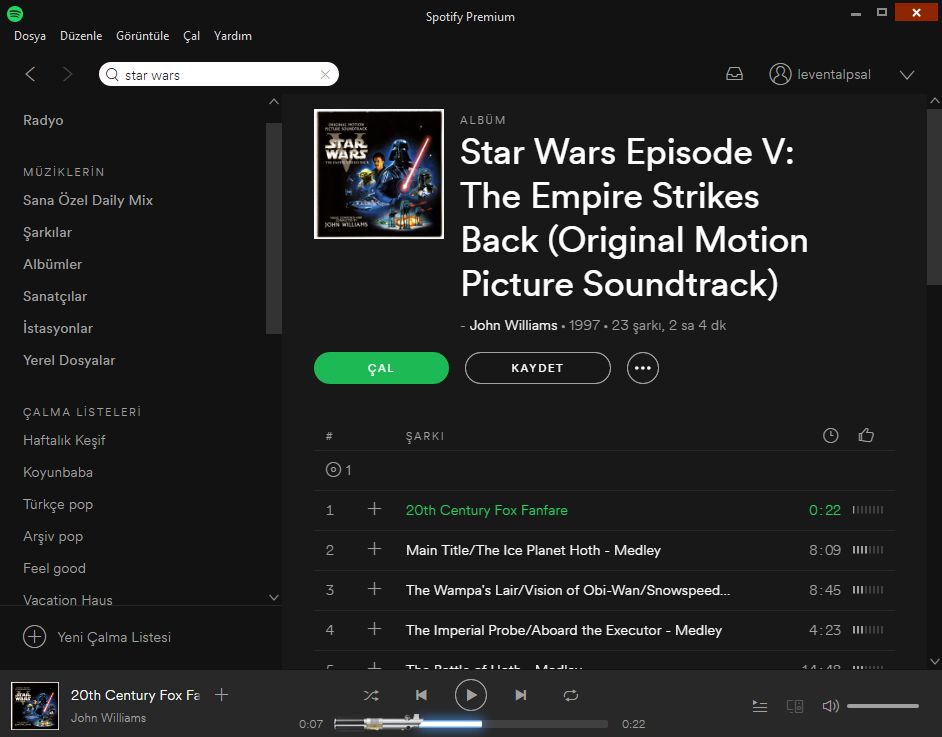The height and width of the screenshot is (737, 942).
Task: Adjust the volume slider
Action: (x=883, y=706)
